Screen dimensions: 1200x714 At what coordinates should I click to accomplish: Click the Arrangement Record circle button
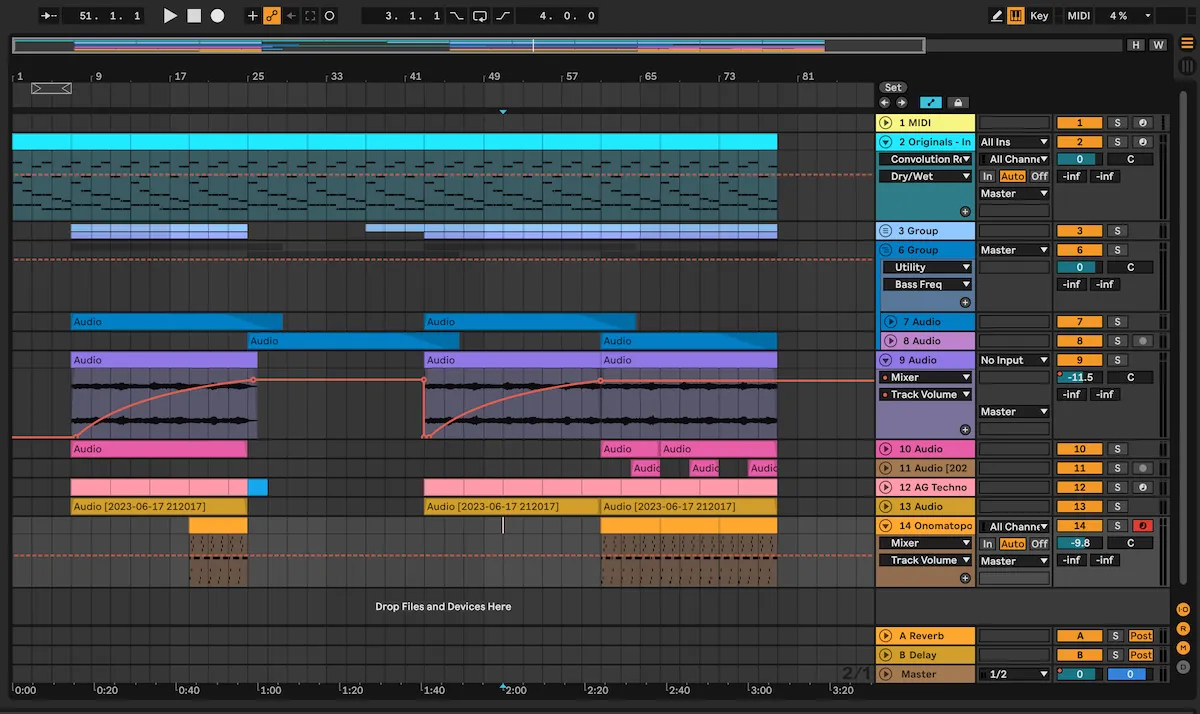coord(217,16)
